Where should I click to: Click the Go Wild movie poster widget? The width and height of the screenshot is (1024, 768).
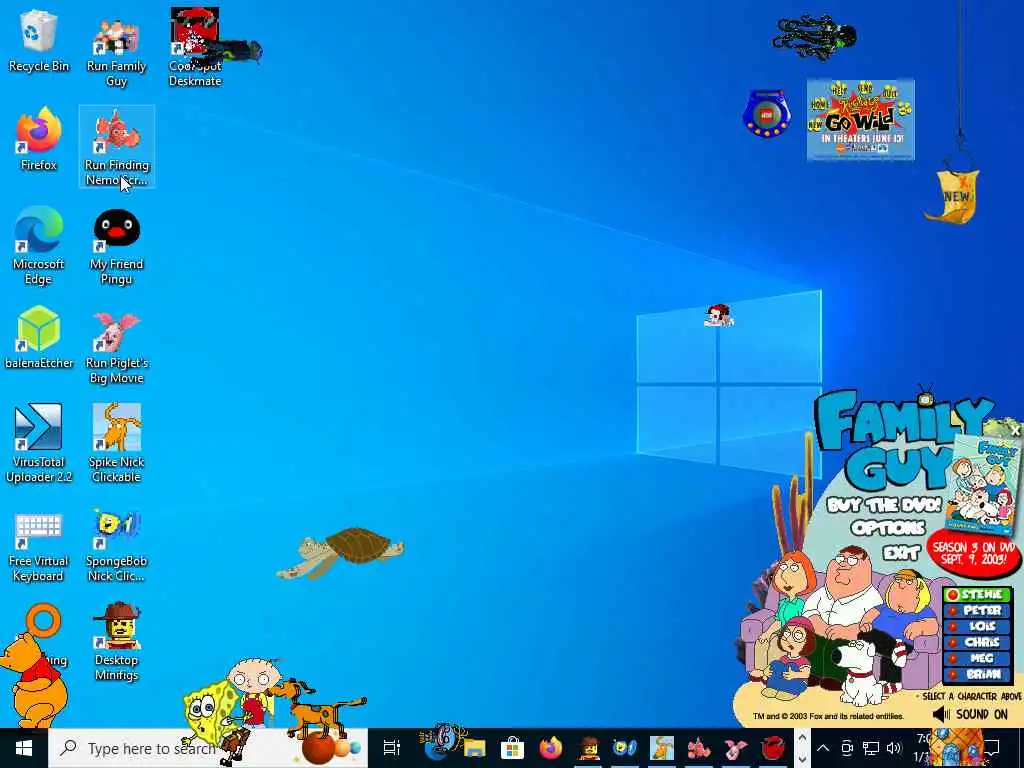[x=861, y=120]
